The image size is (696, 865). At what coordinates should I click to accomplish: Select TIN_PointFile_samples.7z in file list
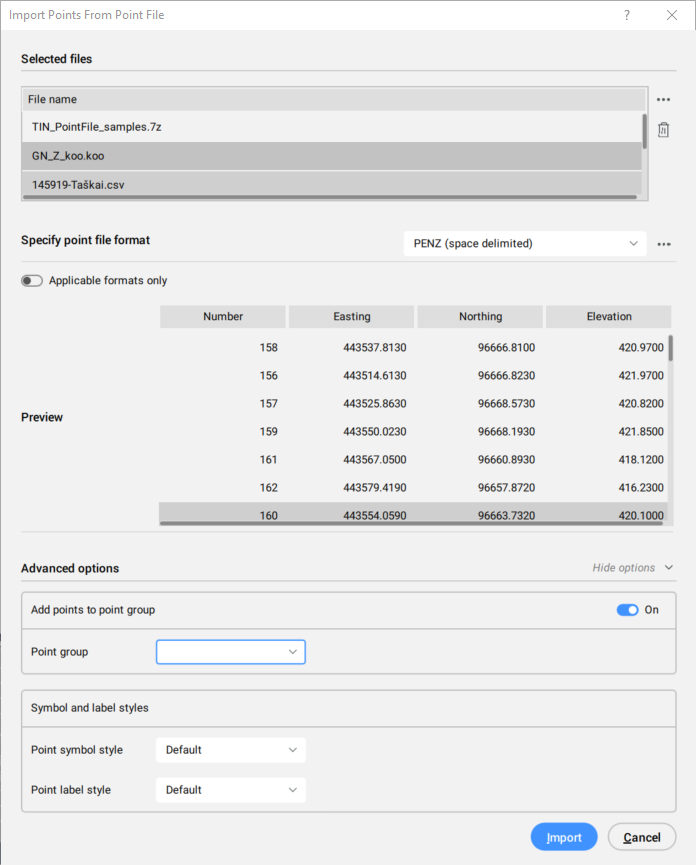(x=96, y=127)
